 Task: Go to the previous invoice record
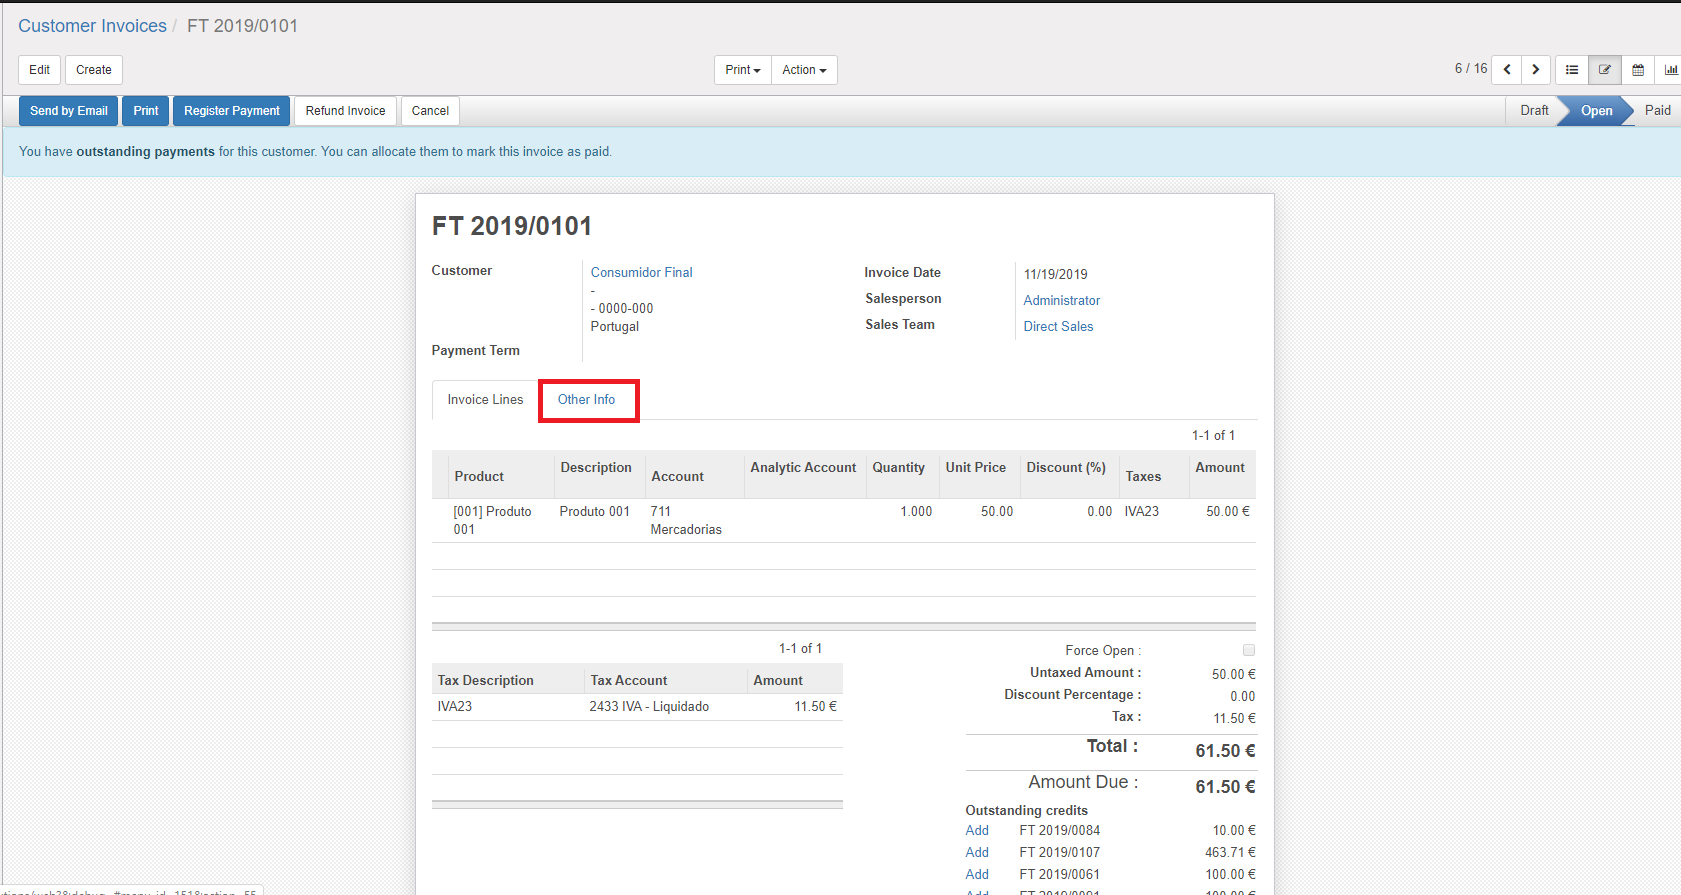pyautogui.click(x=1507, y=70)
